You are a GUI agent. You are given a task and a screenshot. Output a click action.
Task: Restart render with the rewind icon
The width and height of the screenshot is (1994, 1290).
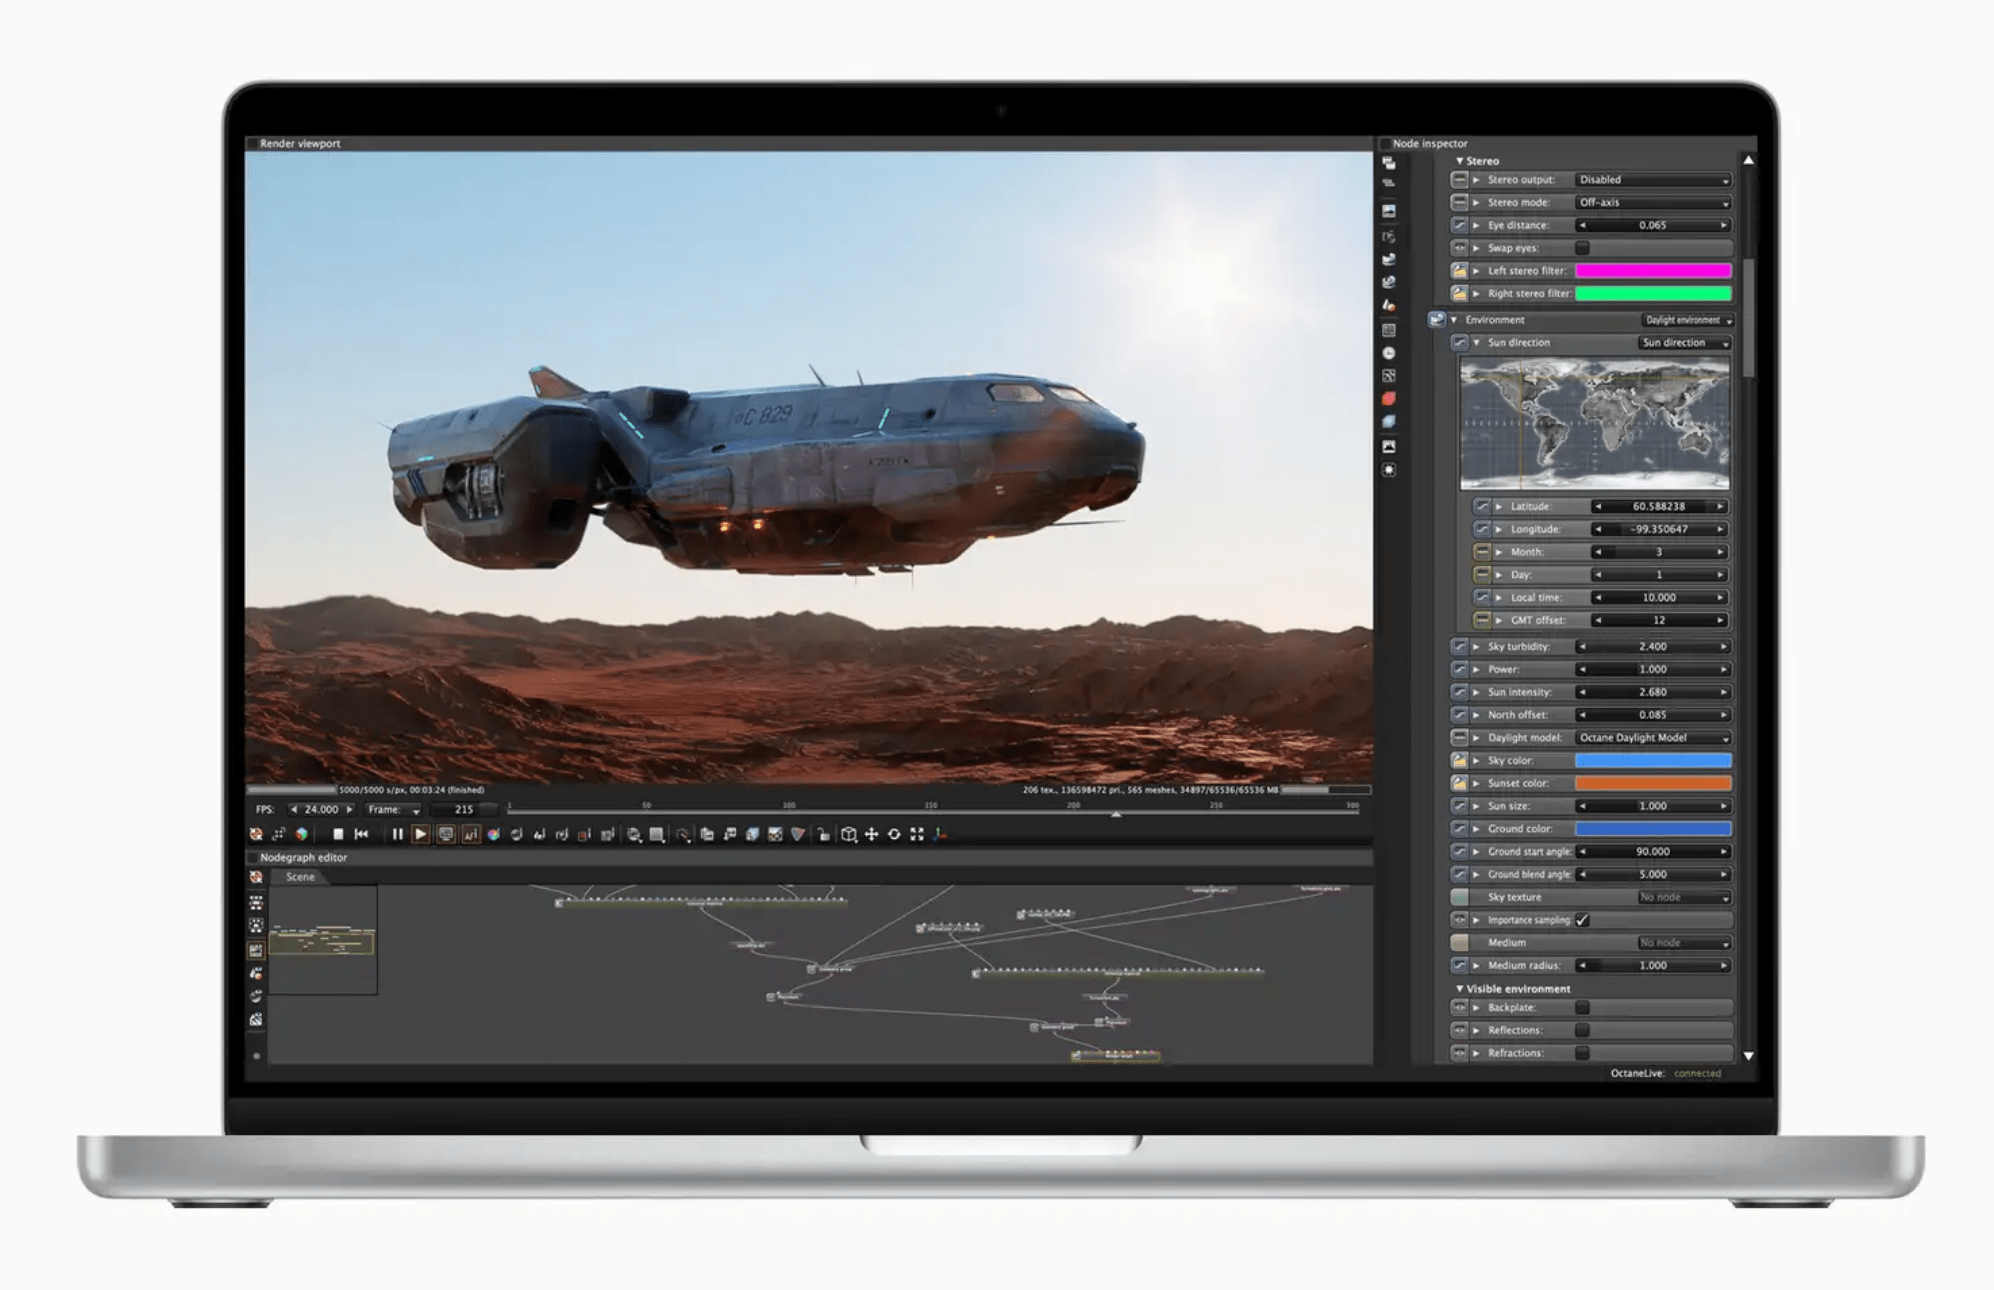click(x=361, y=834)
